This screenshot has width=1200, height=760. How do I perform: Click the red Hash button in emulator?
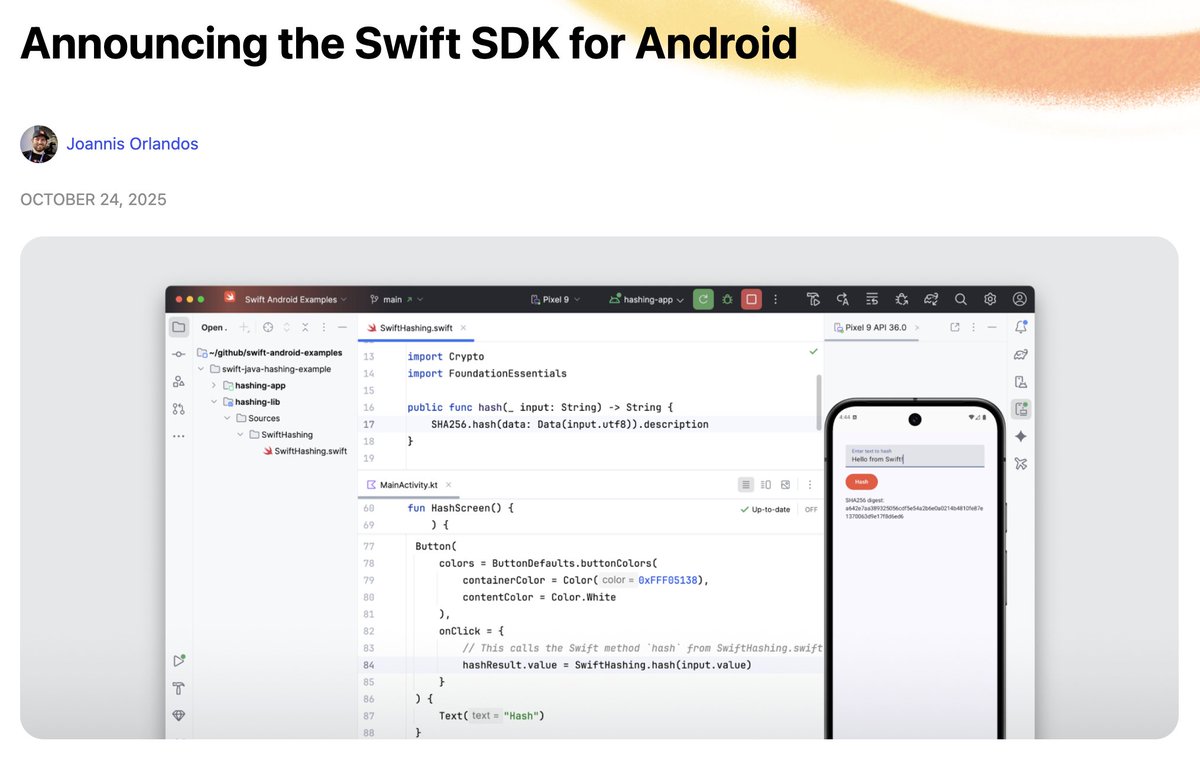(x=861, y=481)
